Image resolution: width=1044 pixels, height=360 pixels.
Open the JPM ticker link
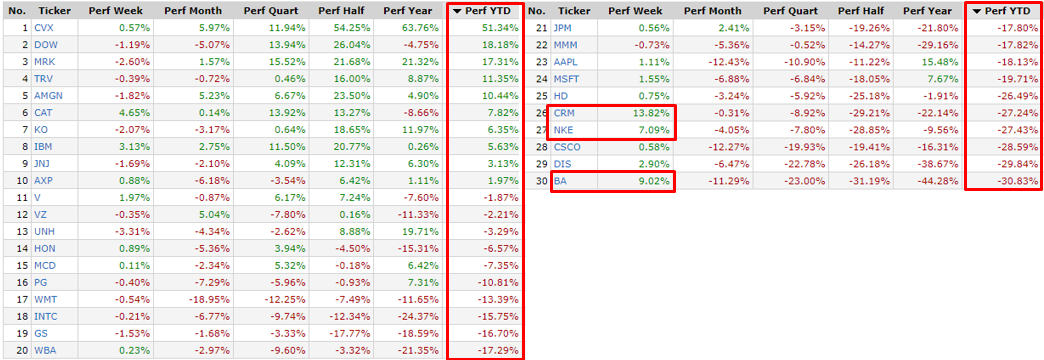tap(564, 28)
